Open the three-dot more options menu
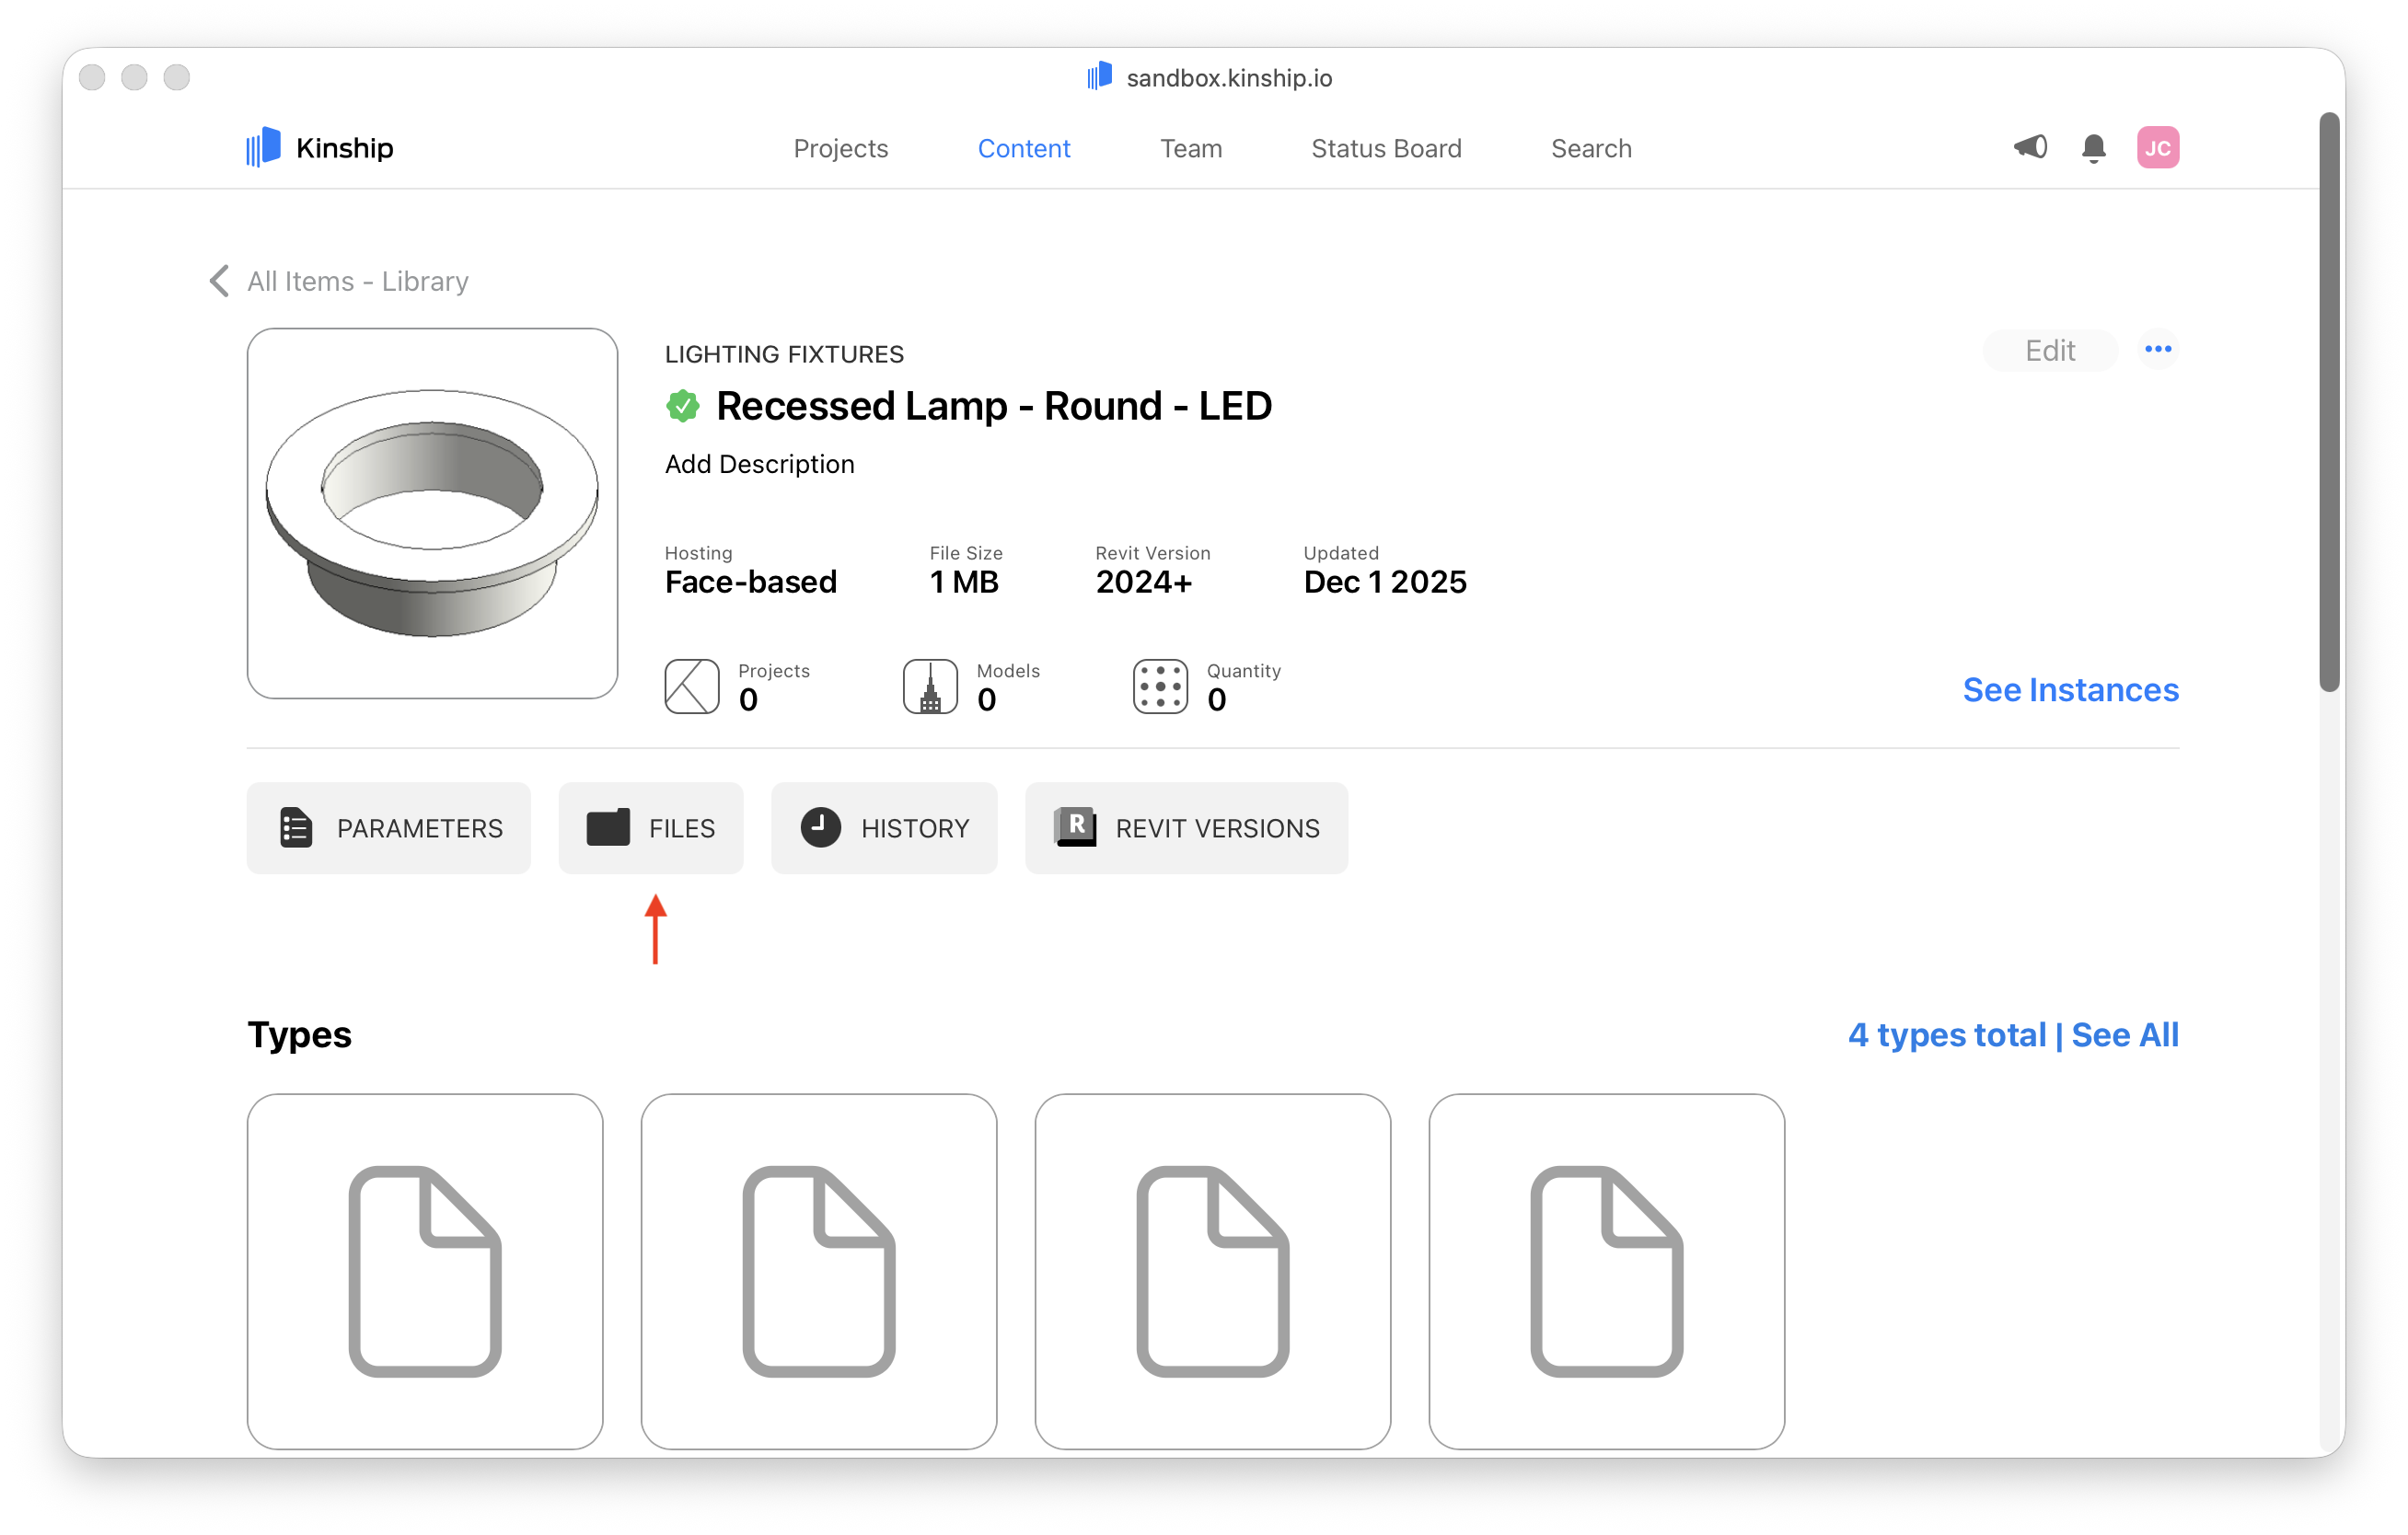This screenshot has width=2408, height=1535. tap(2157, 349)
